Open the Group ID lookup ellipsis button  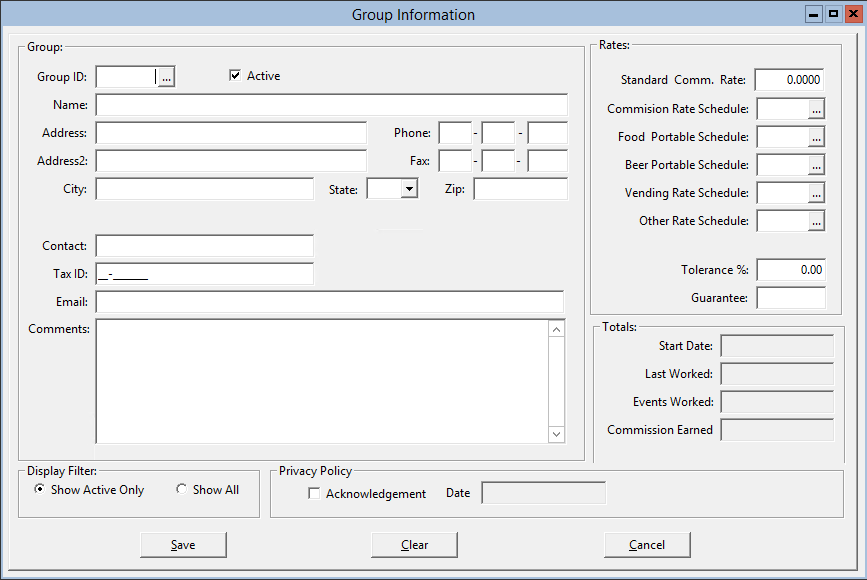coord(167,77)
